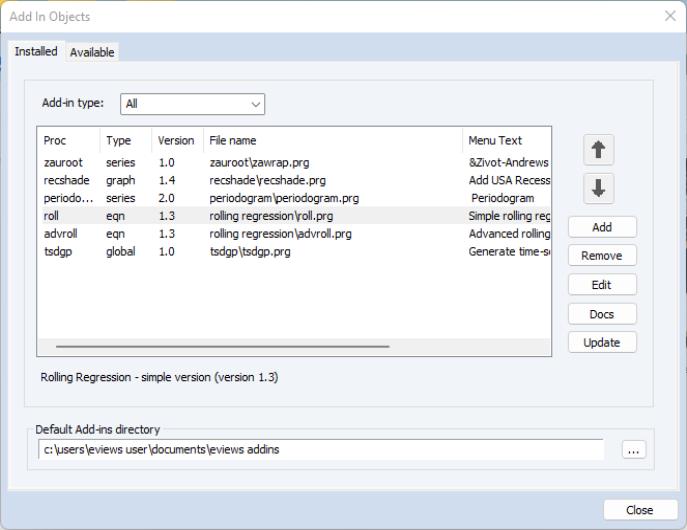Screen dimensions: 687x530
Task: Sort list by the Version column header
Action: pyautogui.click(x=176, y=141)
